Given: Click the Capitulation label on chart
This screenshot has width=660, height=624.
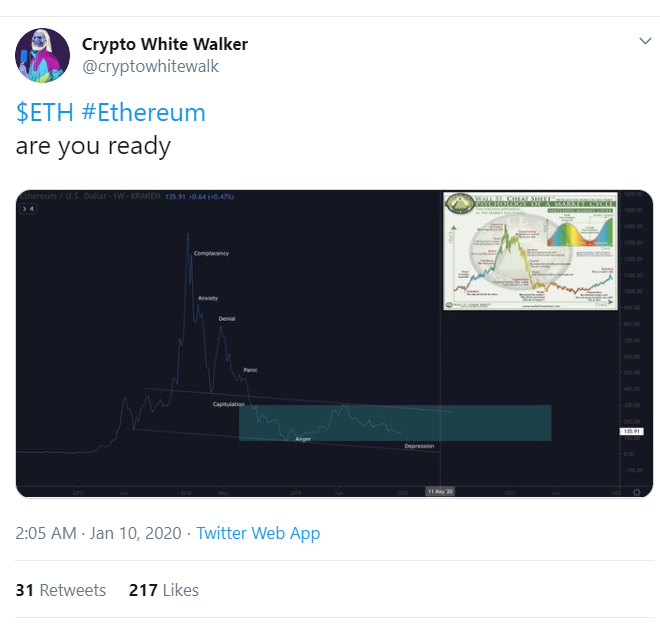Looking at the screenshot, I should [x=229, y=404].
